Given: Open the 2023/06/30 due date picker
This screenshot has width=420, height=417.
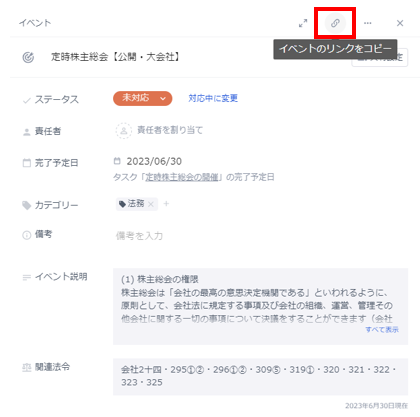Looking at the screenshot, I should click(154, 162).
